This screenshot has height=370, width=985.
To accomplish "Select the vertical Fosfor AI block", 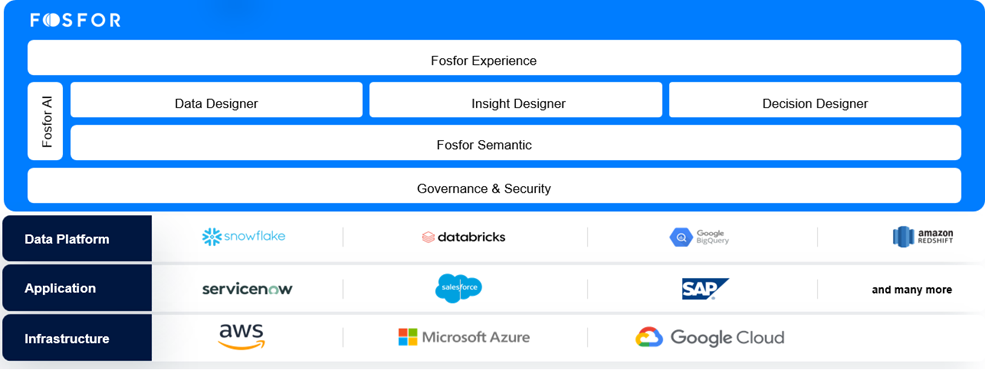I will tap(45, 121).
